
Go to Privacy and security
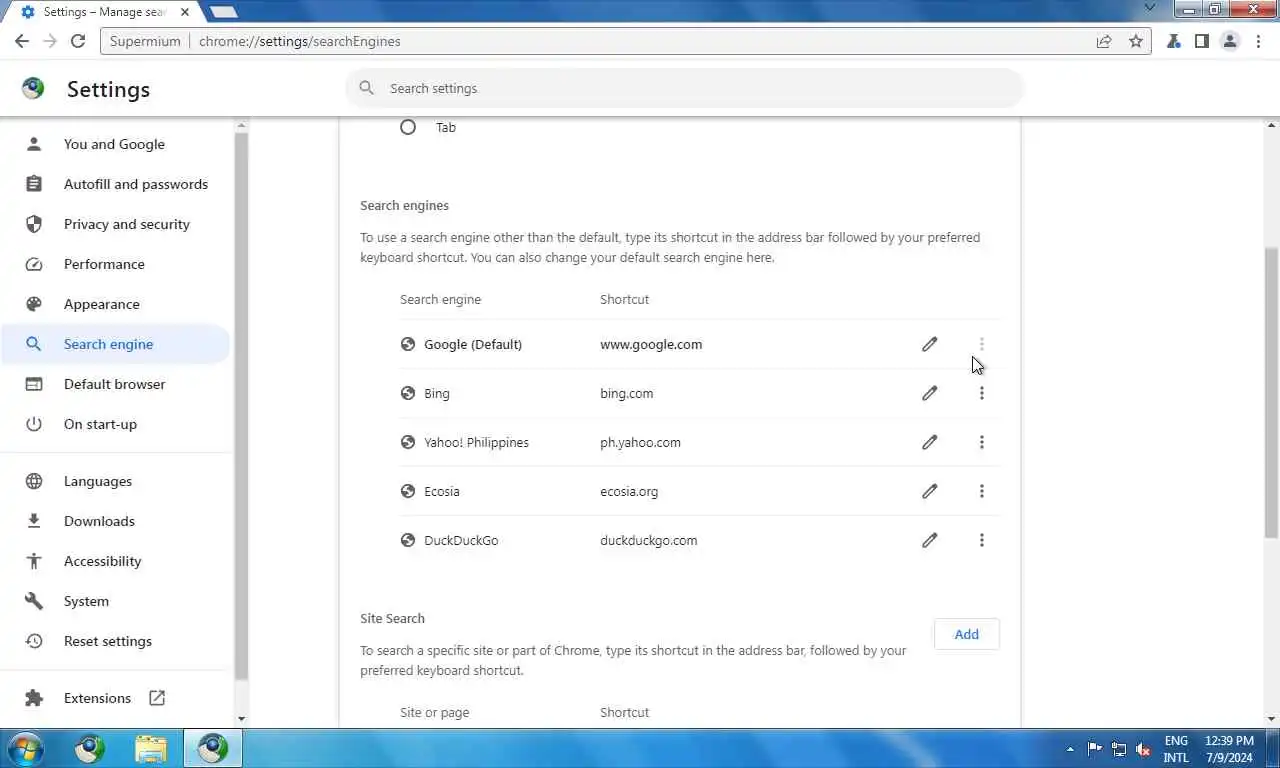(115, 224)
